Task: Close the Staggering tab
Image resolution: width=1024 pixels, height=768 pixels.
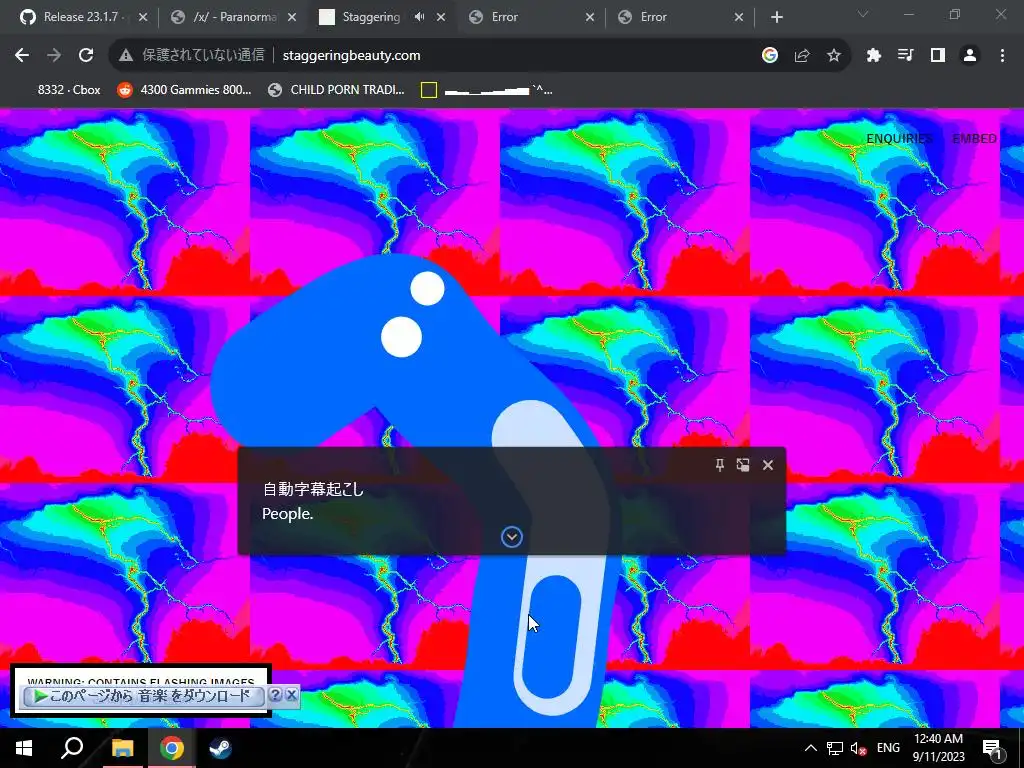Action: 441,17
